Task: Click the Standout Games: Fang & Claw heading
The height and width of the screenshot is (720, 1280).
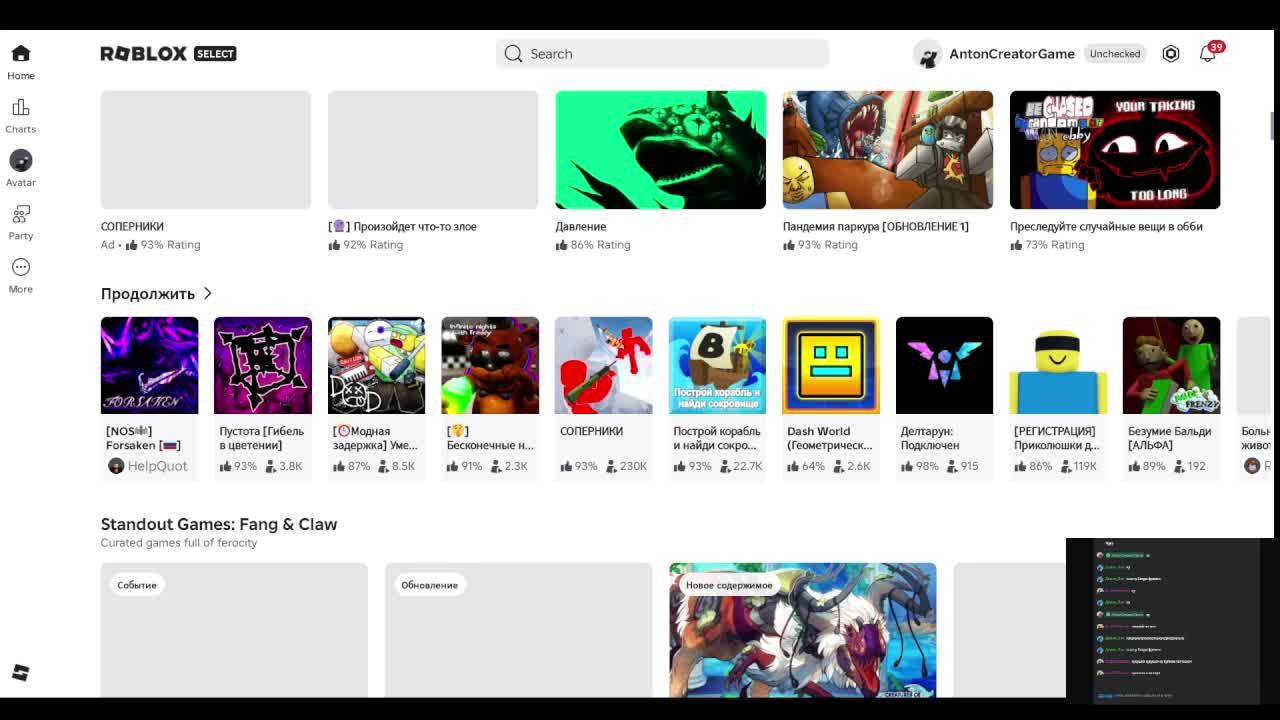Action: coord(219,524)
